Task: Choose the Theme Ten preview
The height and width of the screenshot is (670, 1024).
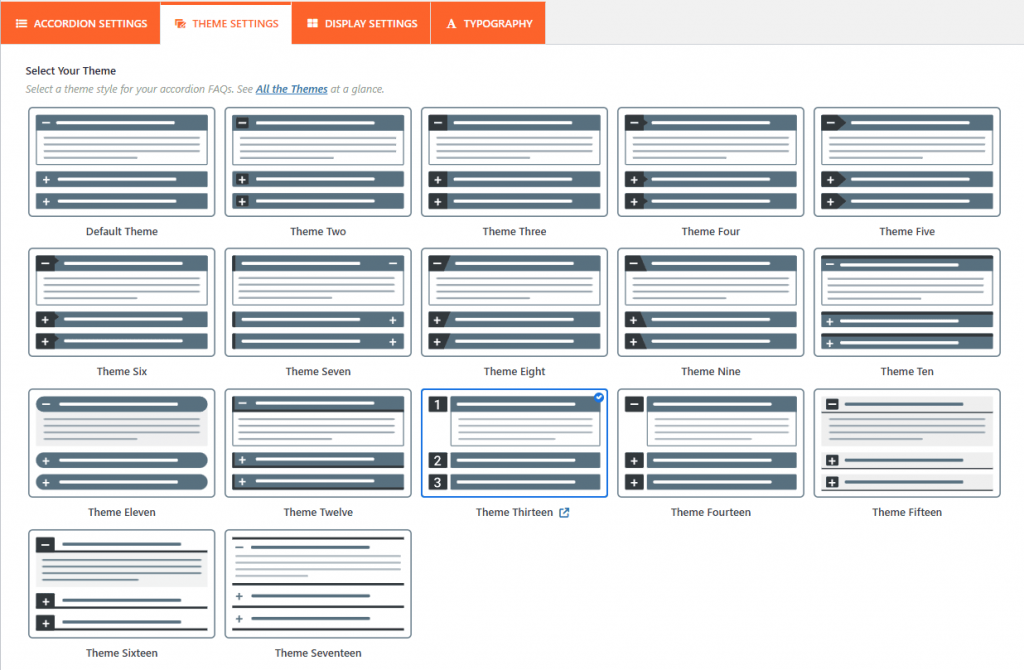Action: pyautogui.click(x=907, y=302)
